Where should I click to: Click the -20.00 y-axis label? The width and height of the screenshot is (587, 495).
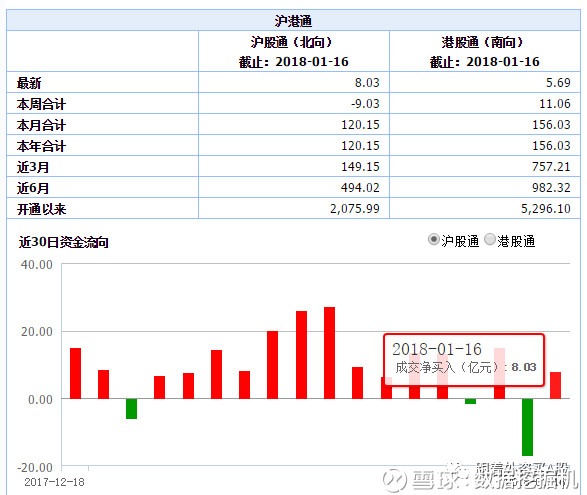(35, 467)
